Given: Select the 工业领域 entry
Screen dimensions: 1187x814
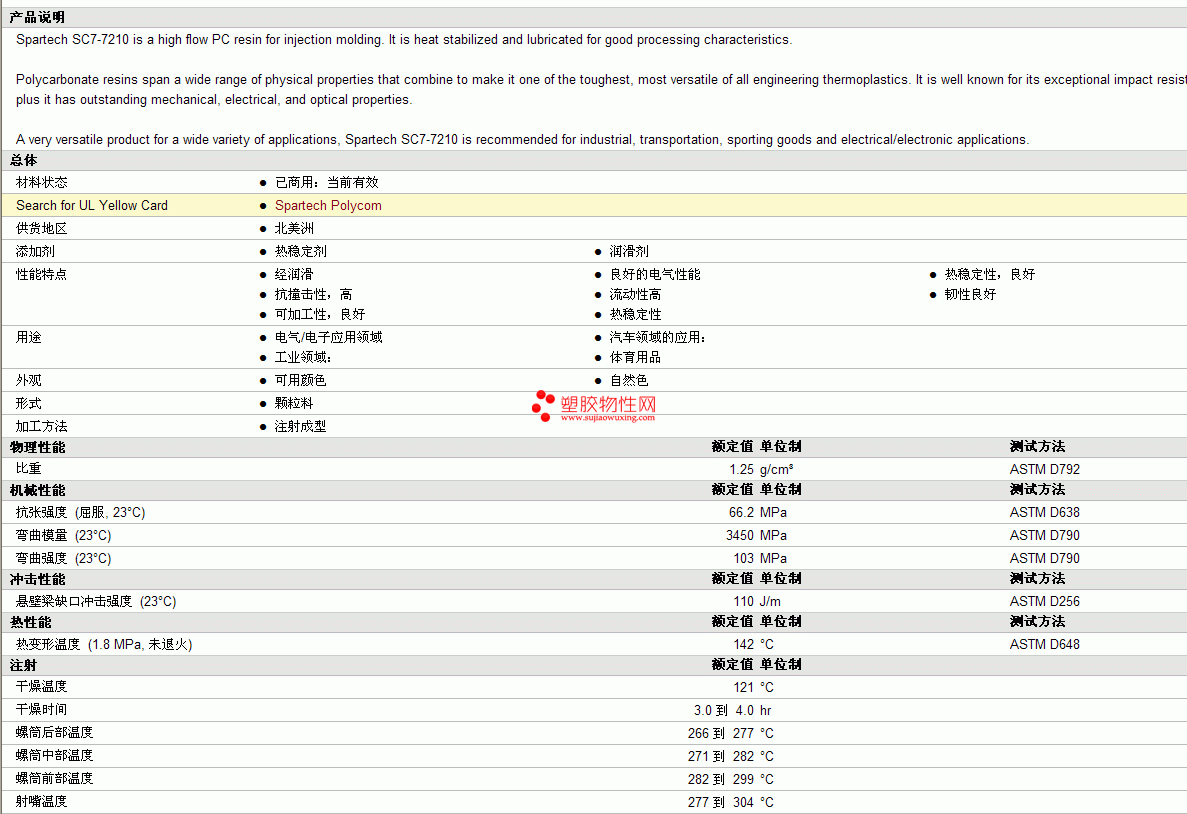Looking at the screenshot, I should point(303,357).
